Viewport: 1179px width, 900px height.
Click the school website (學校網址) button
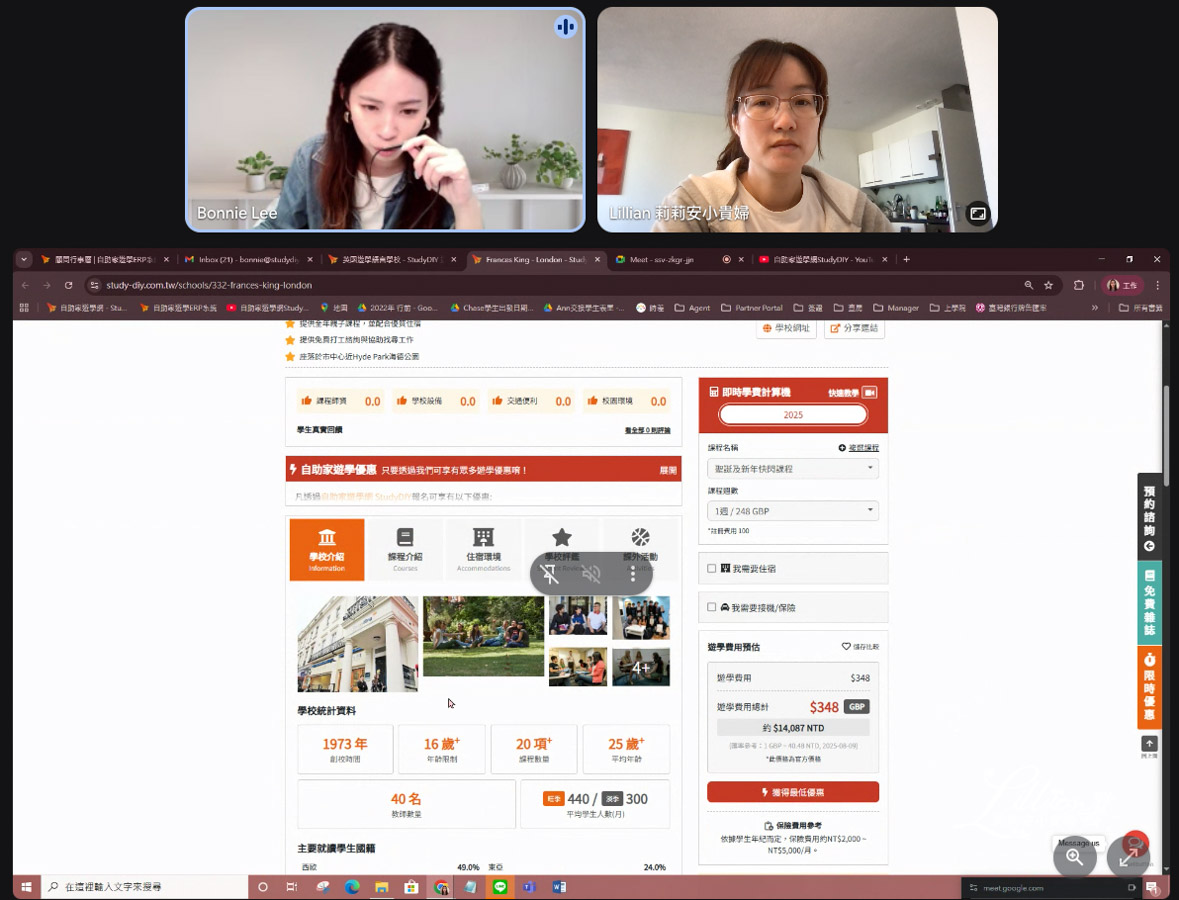[787, 329]
